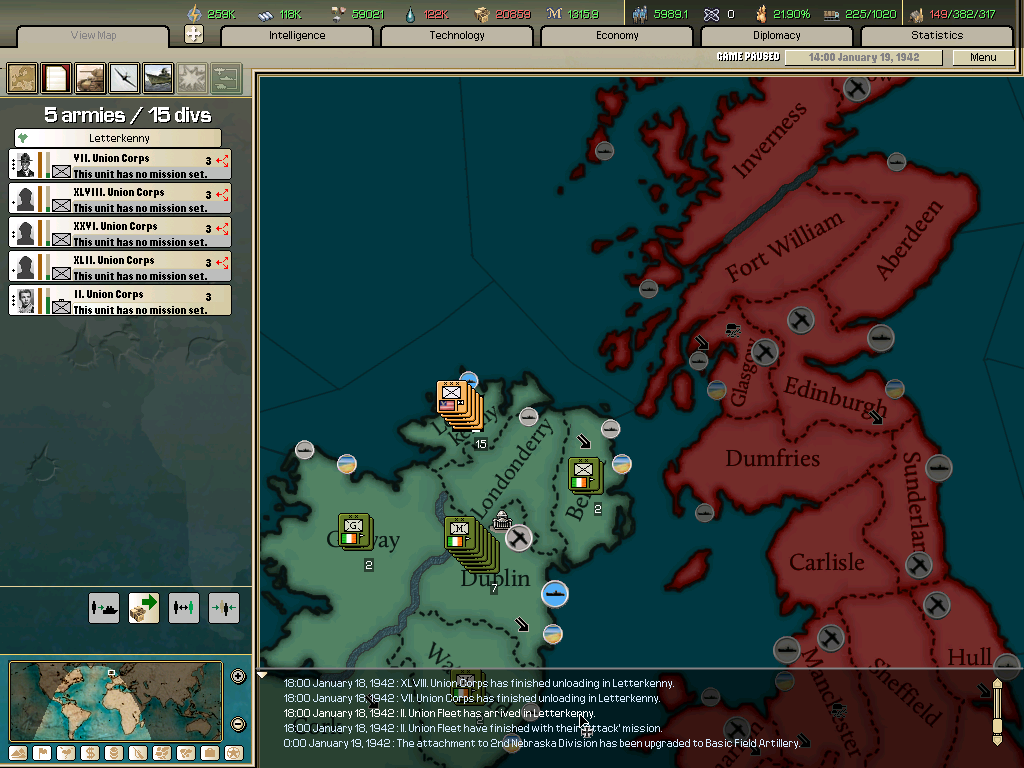Toggle the economic dollar map mode
This screenshot has width=1024, height=768.
pos(90,755)
